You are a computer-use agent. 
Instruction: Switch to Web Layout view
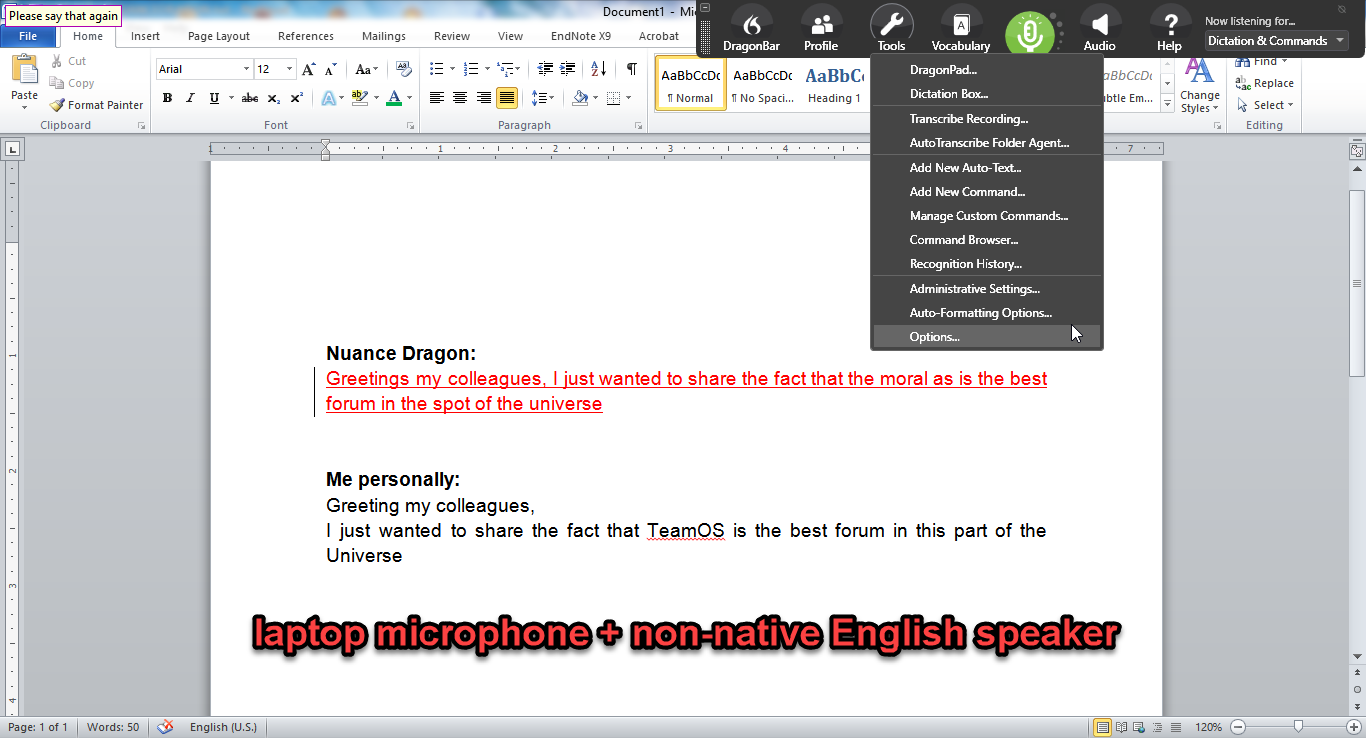pyautogui.click(x=1140, y=727)
